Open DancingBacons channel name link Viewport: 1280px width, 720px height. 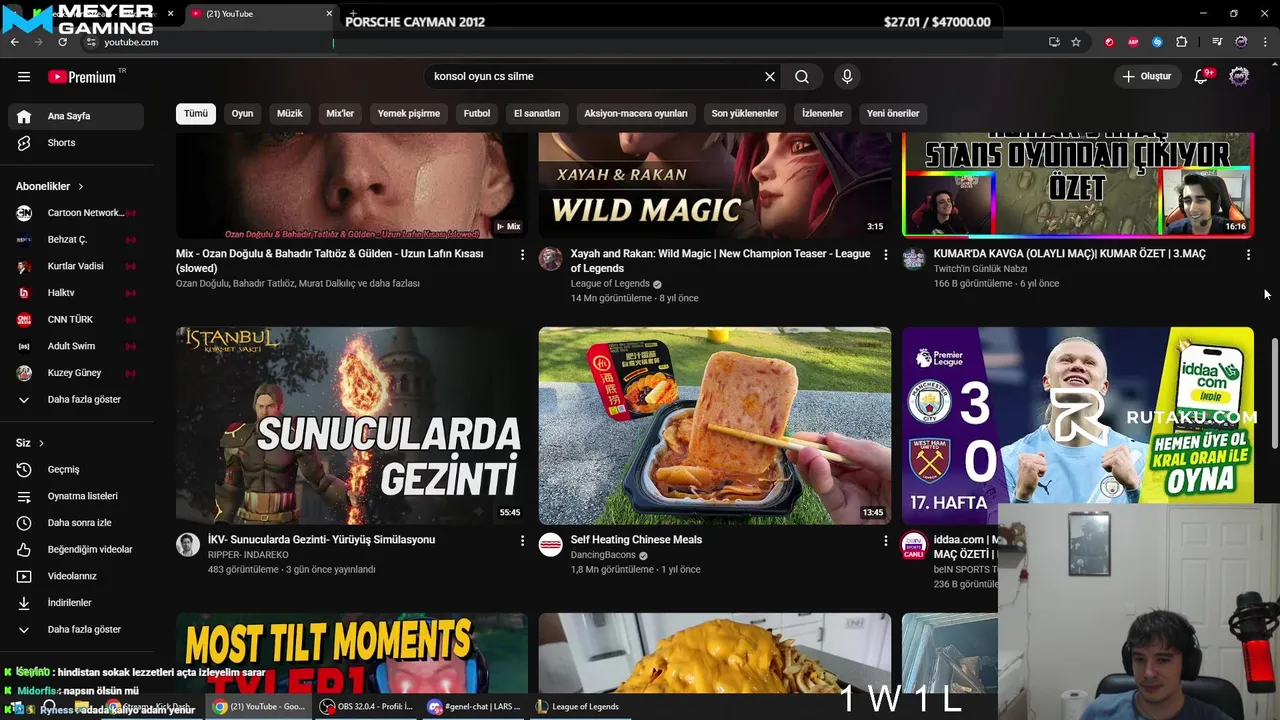tap(603, 555)
